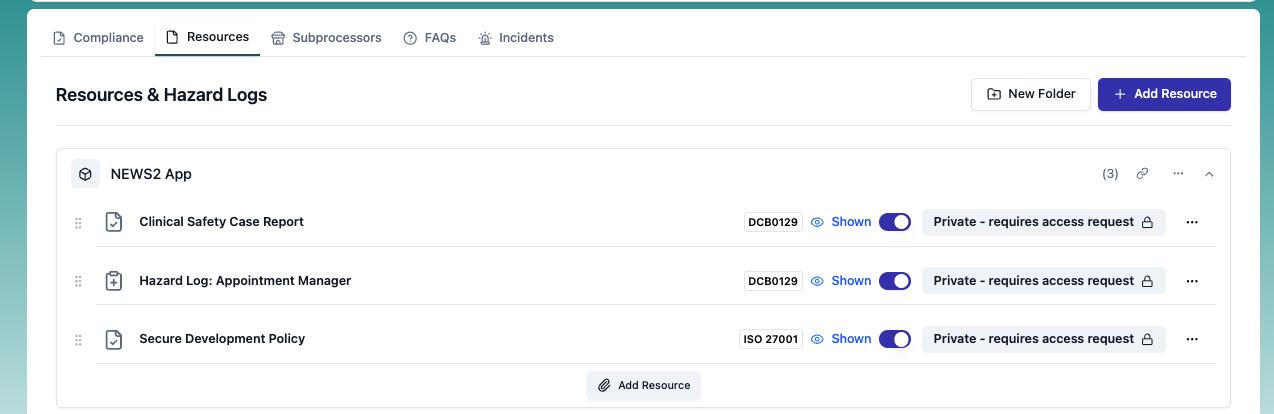Viewport: 1274px width, 414px height.
Task: Switch to the Compliance tab
Action: tap(98, 38)
